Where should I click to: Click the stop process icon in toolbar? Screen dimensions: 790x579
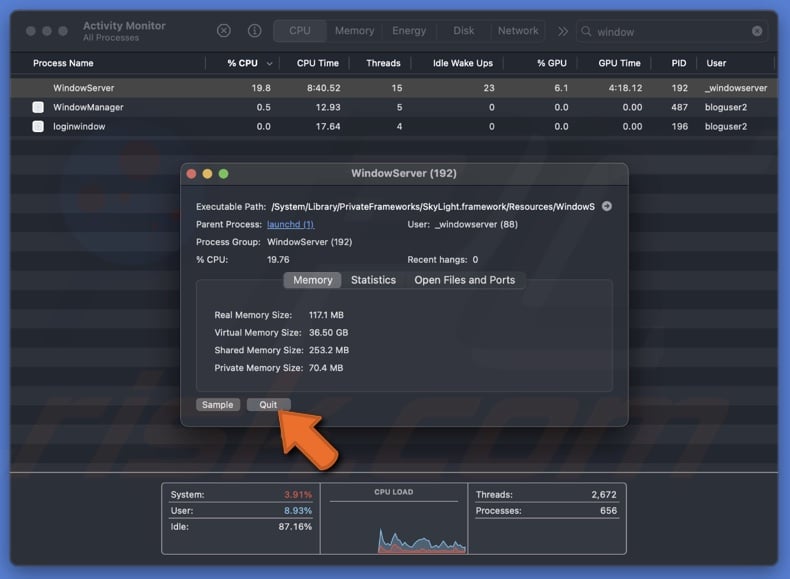(x=224, y=31)
